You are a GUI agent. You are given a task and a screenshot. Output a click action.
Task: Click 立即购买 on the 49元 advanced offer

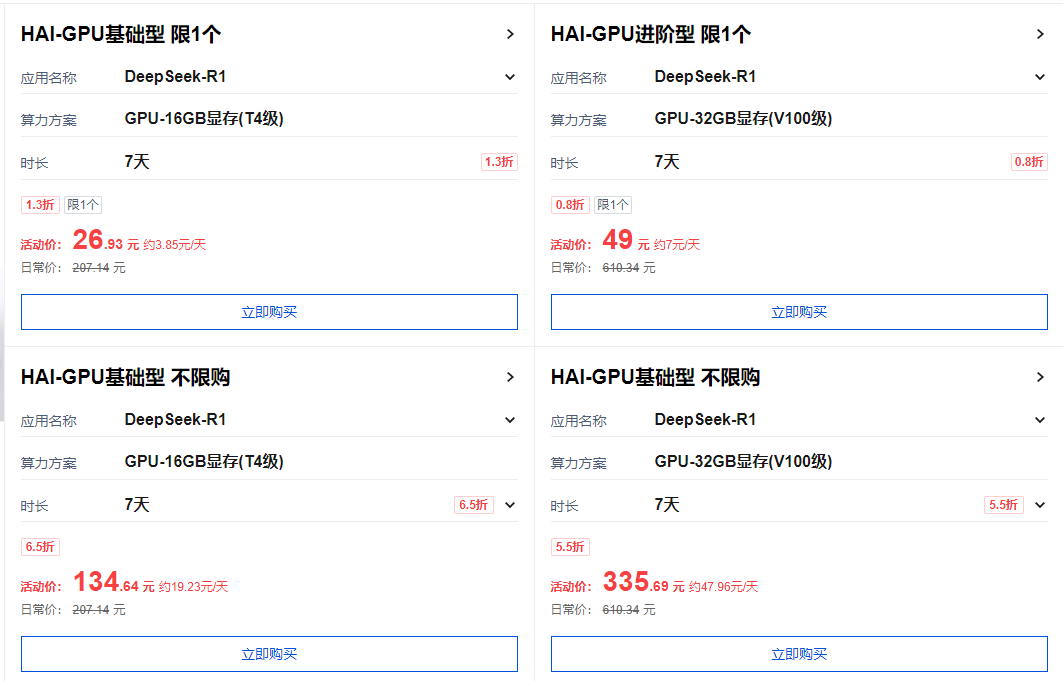coord(799,311)
